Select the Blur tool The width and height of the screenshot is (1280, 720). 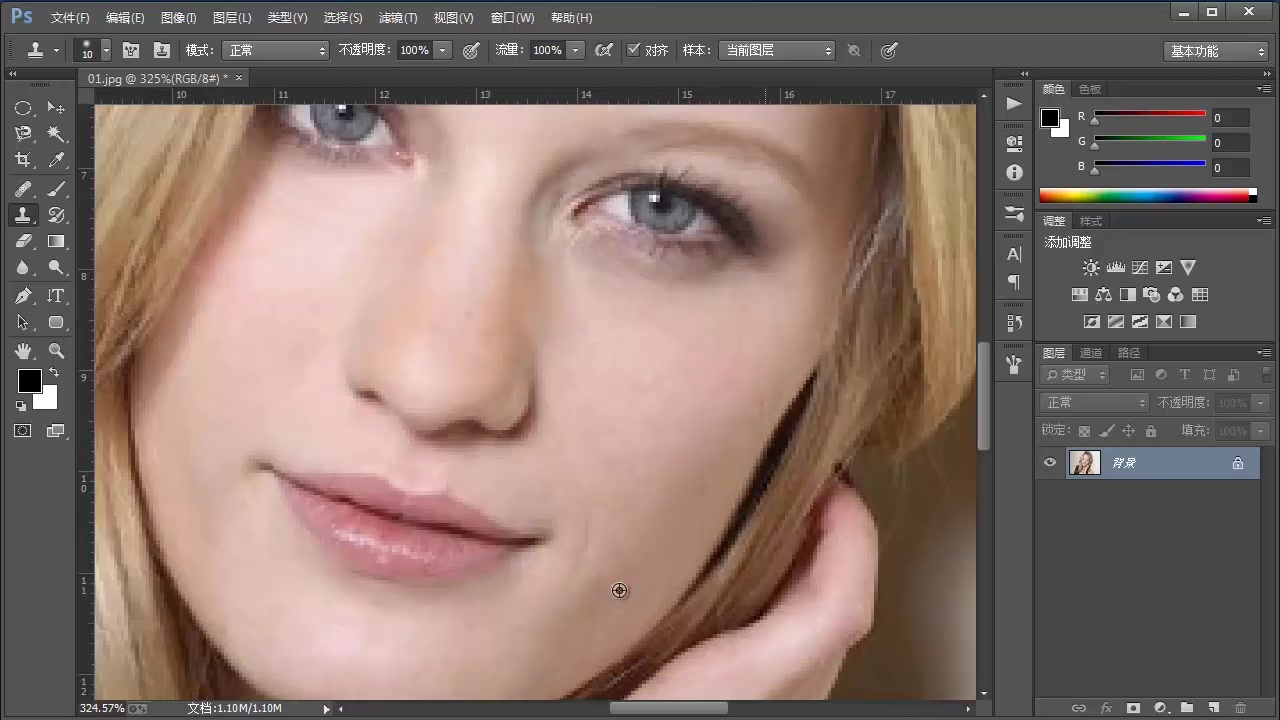pyautogui.click(x=23, y=267)
